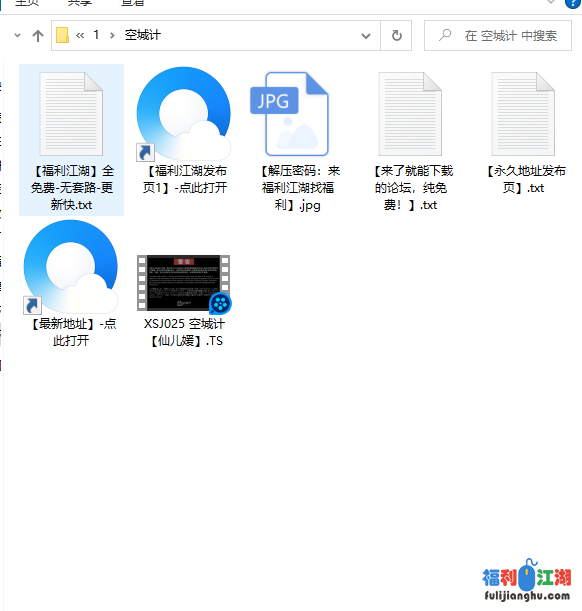Screen dimensions: 582x611
Task: Open the 福利江湖发布页1 browser shortcut
Action: pos(184,114)
